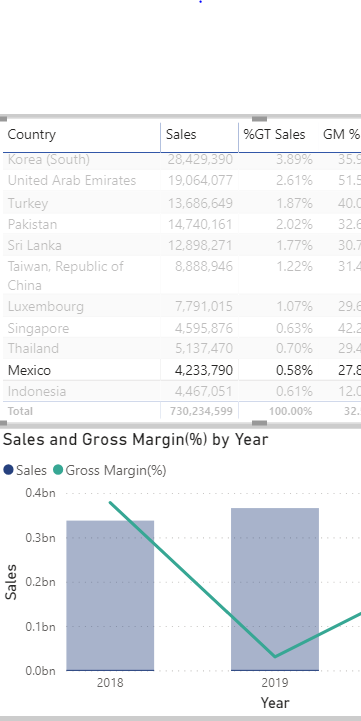Image resolution: width=361 pixels, height=721 pixels.
Task: Click the 0.4bn y-axis label
Action: (x=40, y=493)
